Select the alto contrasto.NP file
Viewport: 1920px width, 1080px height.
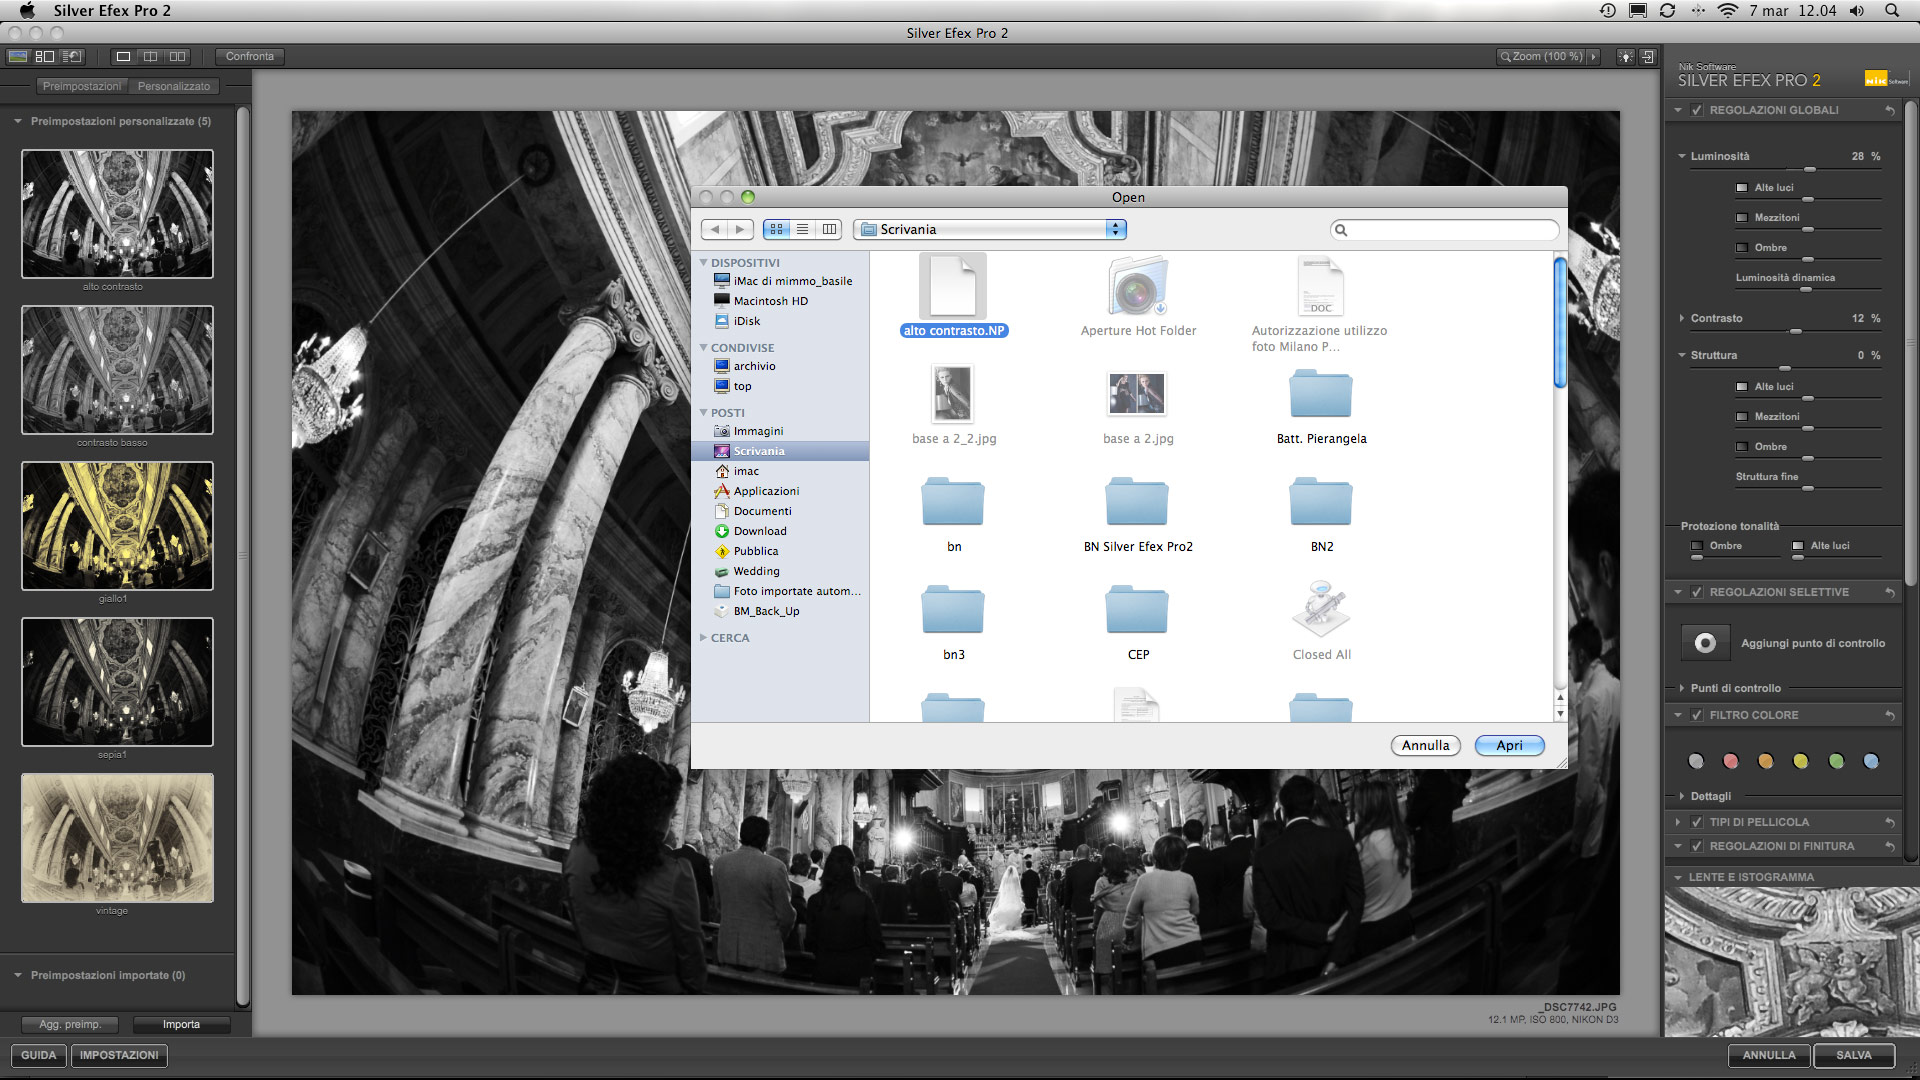[x=954, y=295]
